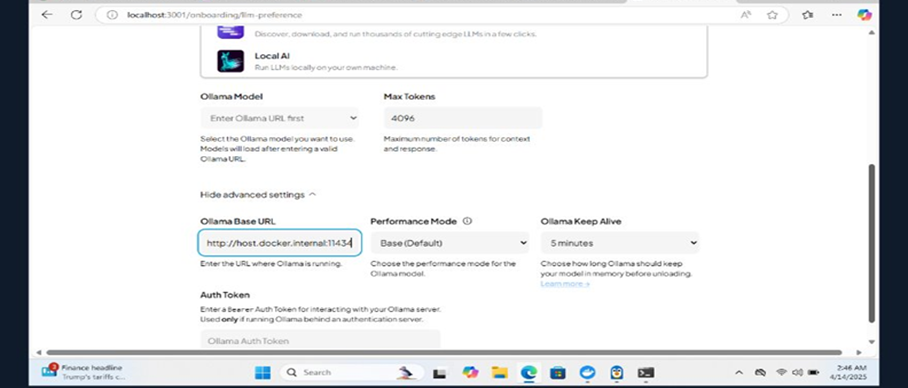Click the 'Ollama Keep Alive' label
This screenshot has height=388, width=908.
point(581,221)
